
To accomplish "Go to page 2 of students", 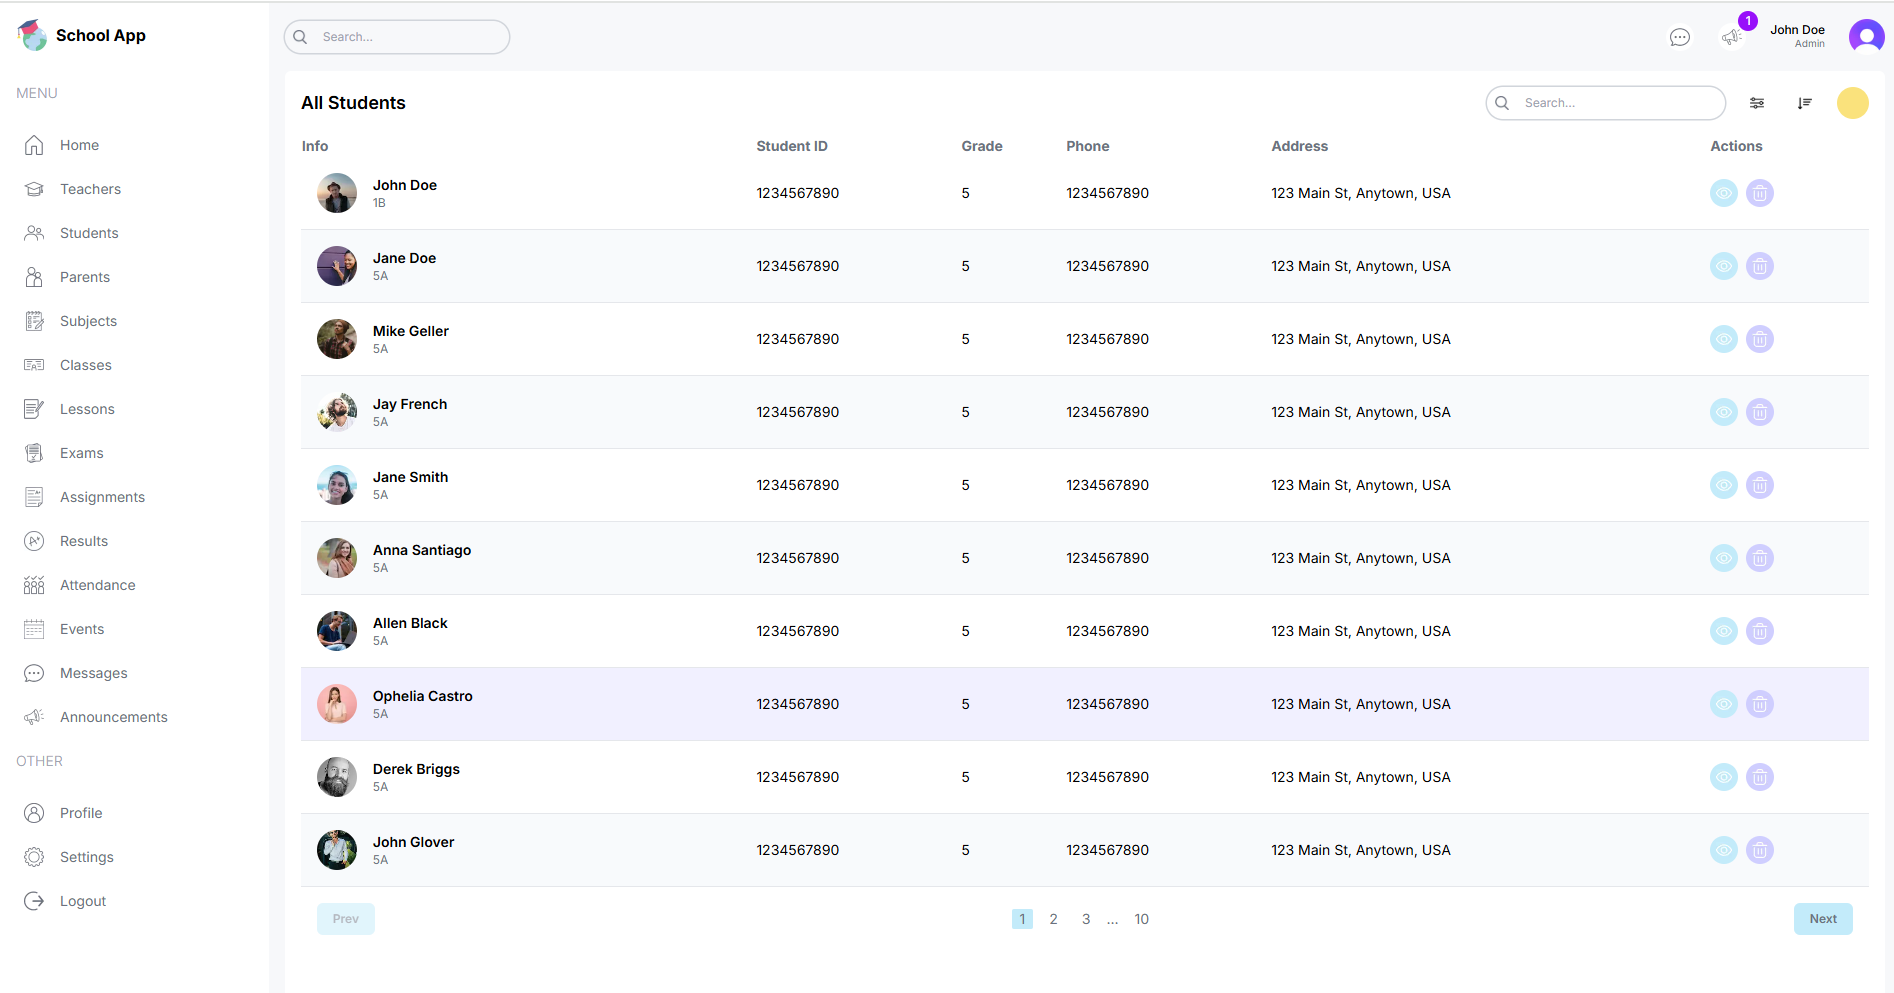I will click(1053, 919).
